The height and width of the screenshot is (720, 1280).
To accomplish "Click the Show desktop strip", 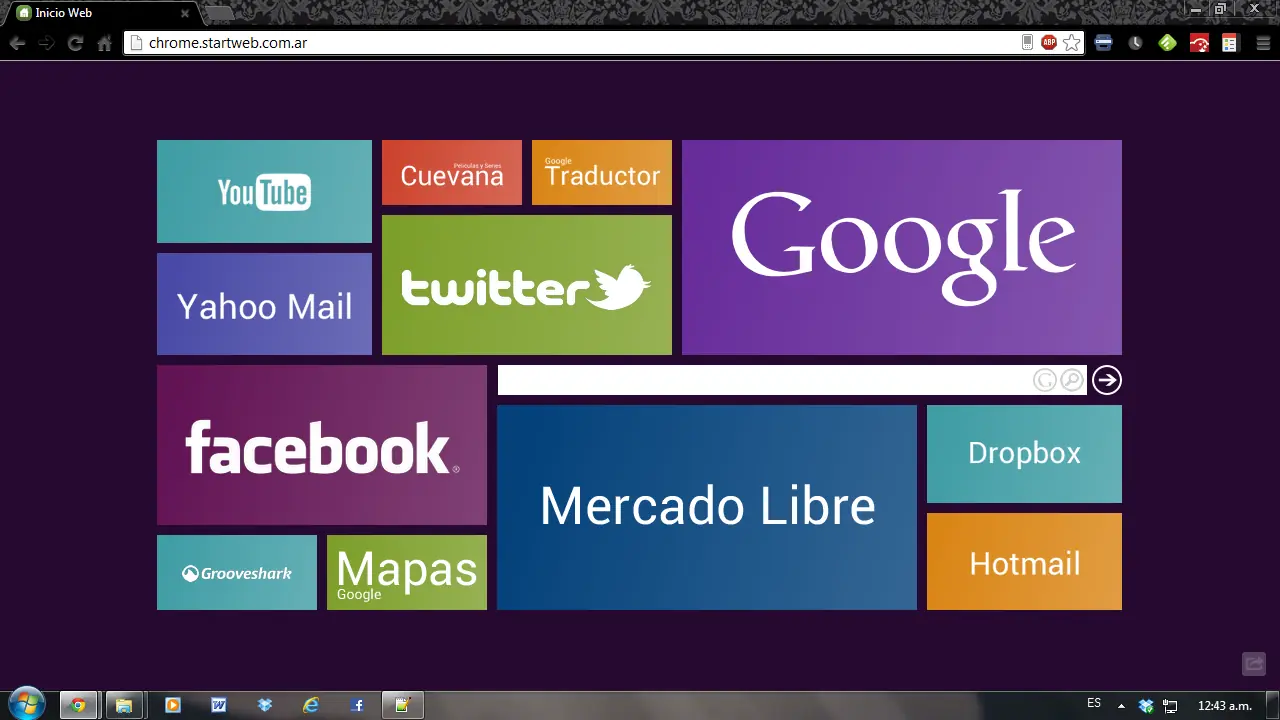I will point(1273,705).
